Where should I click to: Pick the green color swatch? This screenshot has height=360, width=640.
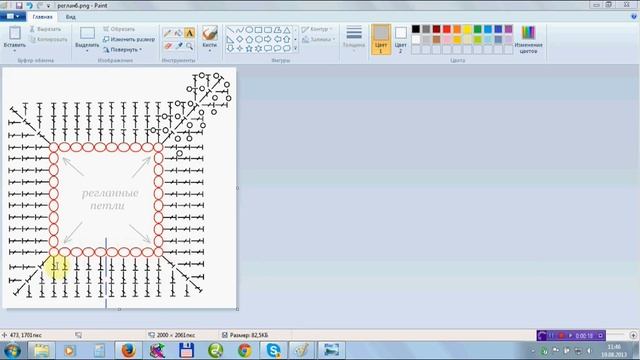(478, 29)
